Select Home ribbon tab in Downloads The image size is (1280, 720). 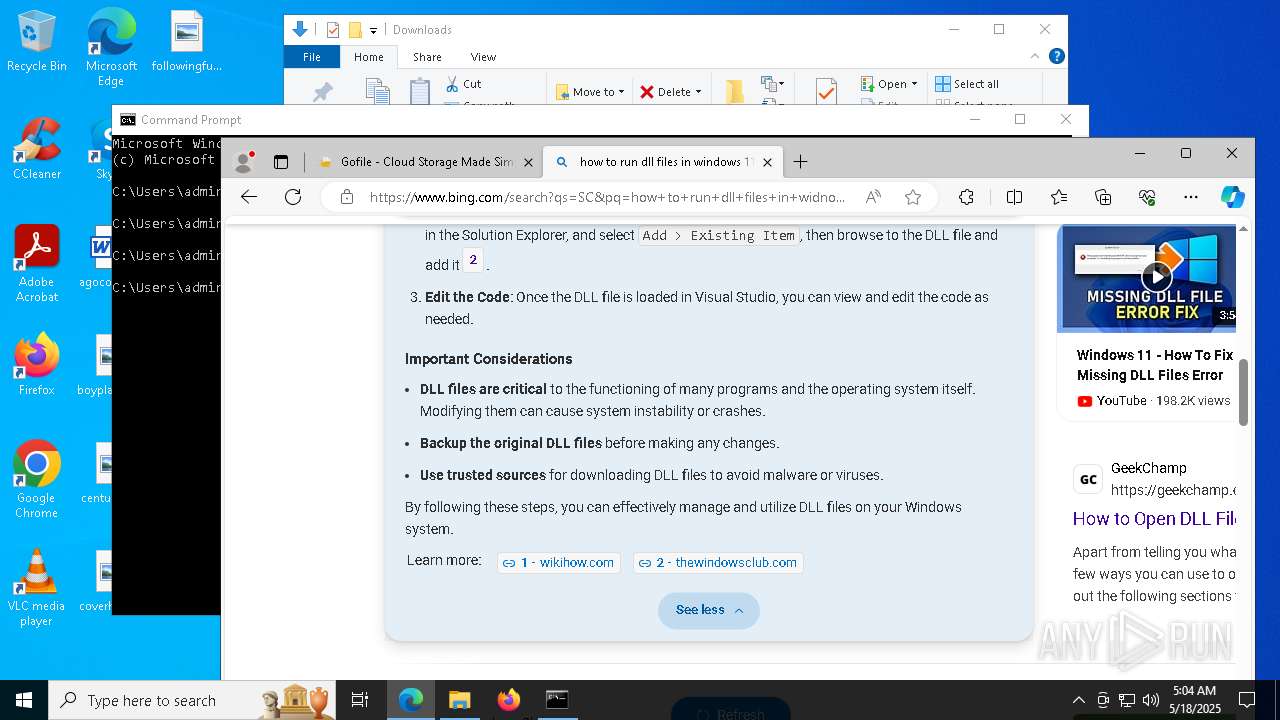tap(369, 57)
